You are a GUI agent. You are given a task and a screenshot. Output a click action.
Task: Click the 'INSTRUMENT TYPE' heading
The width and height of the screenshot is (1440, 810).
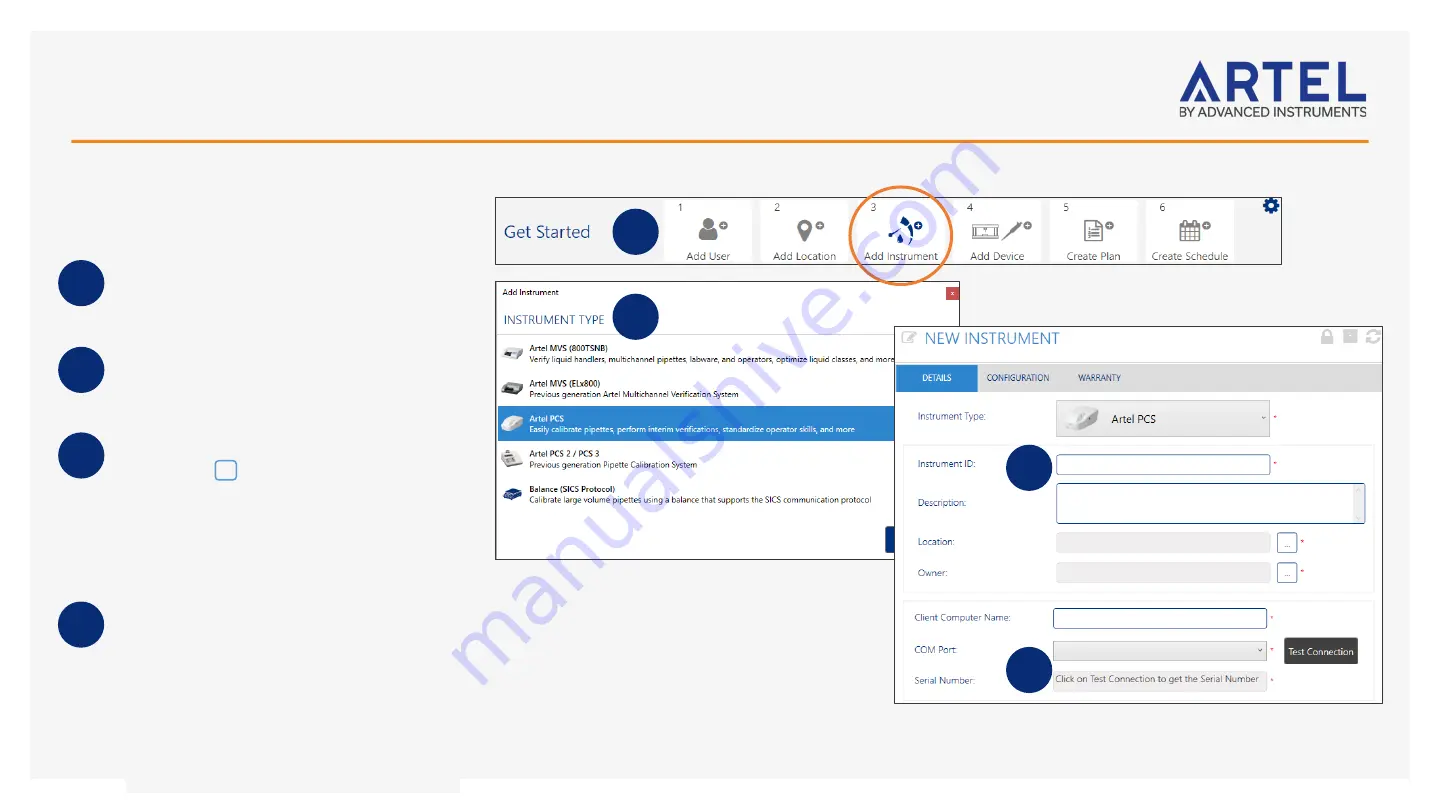(x=554, y=320)
